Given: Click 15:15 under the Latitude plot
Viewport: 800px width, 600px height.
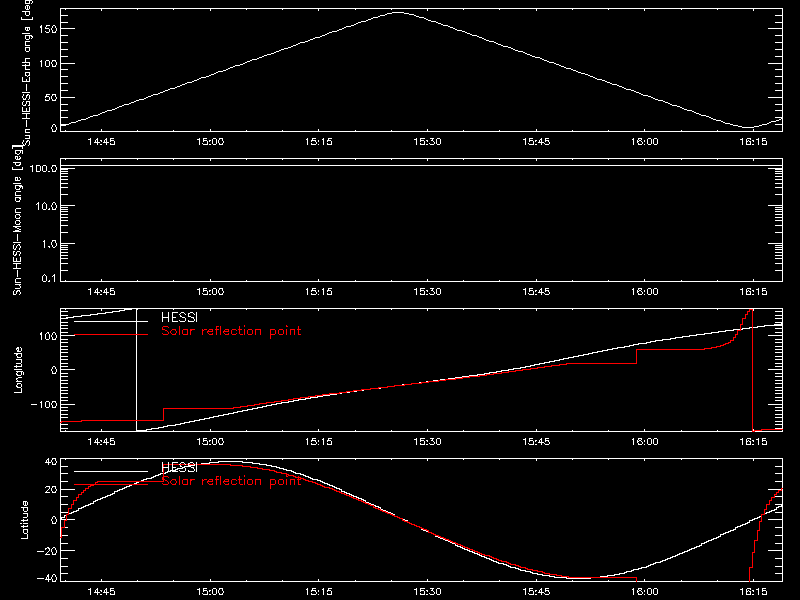Looking at the screenshot, I should (x=319, y=592).
